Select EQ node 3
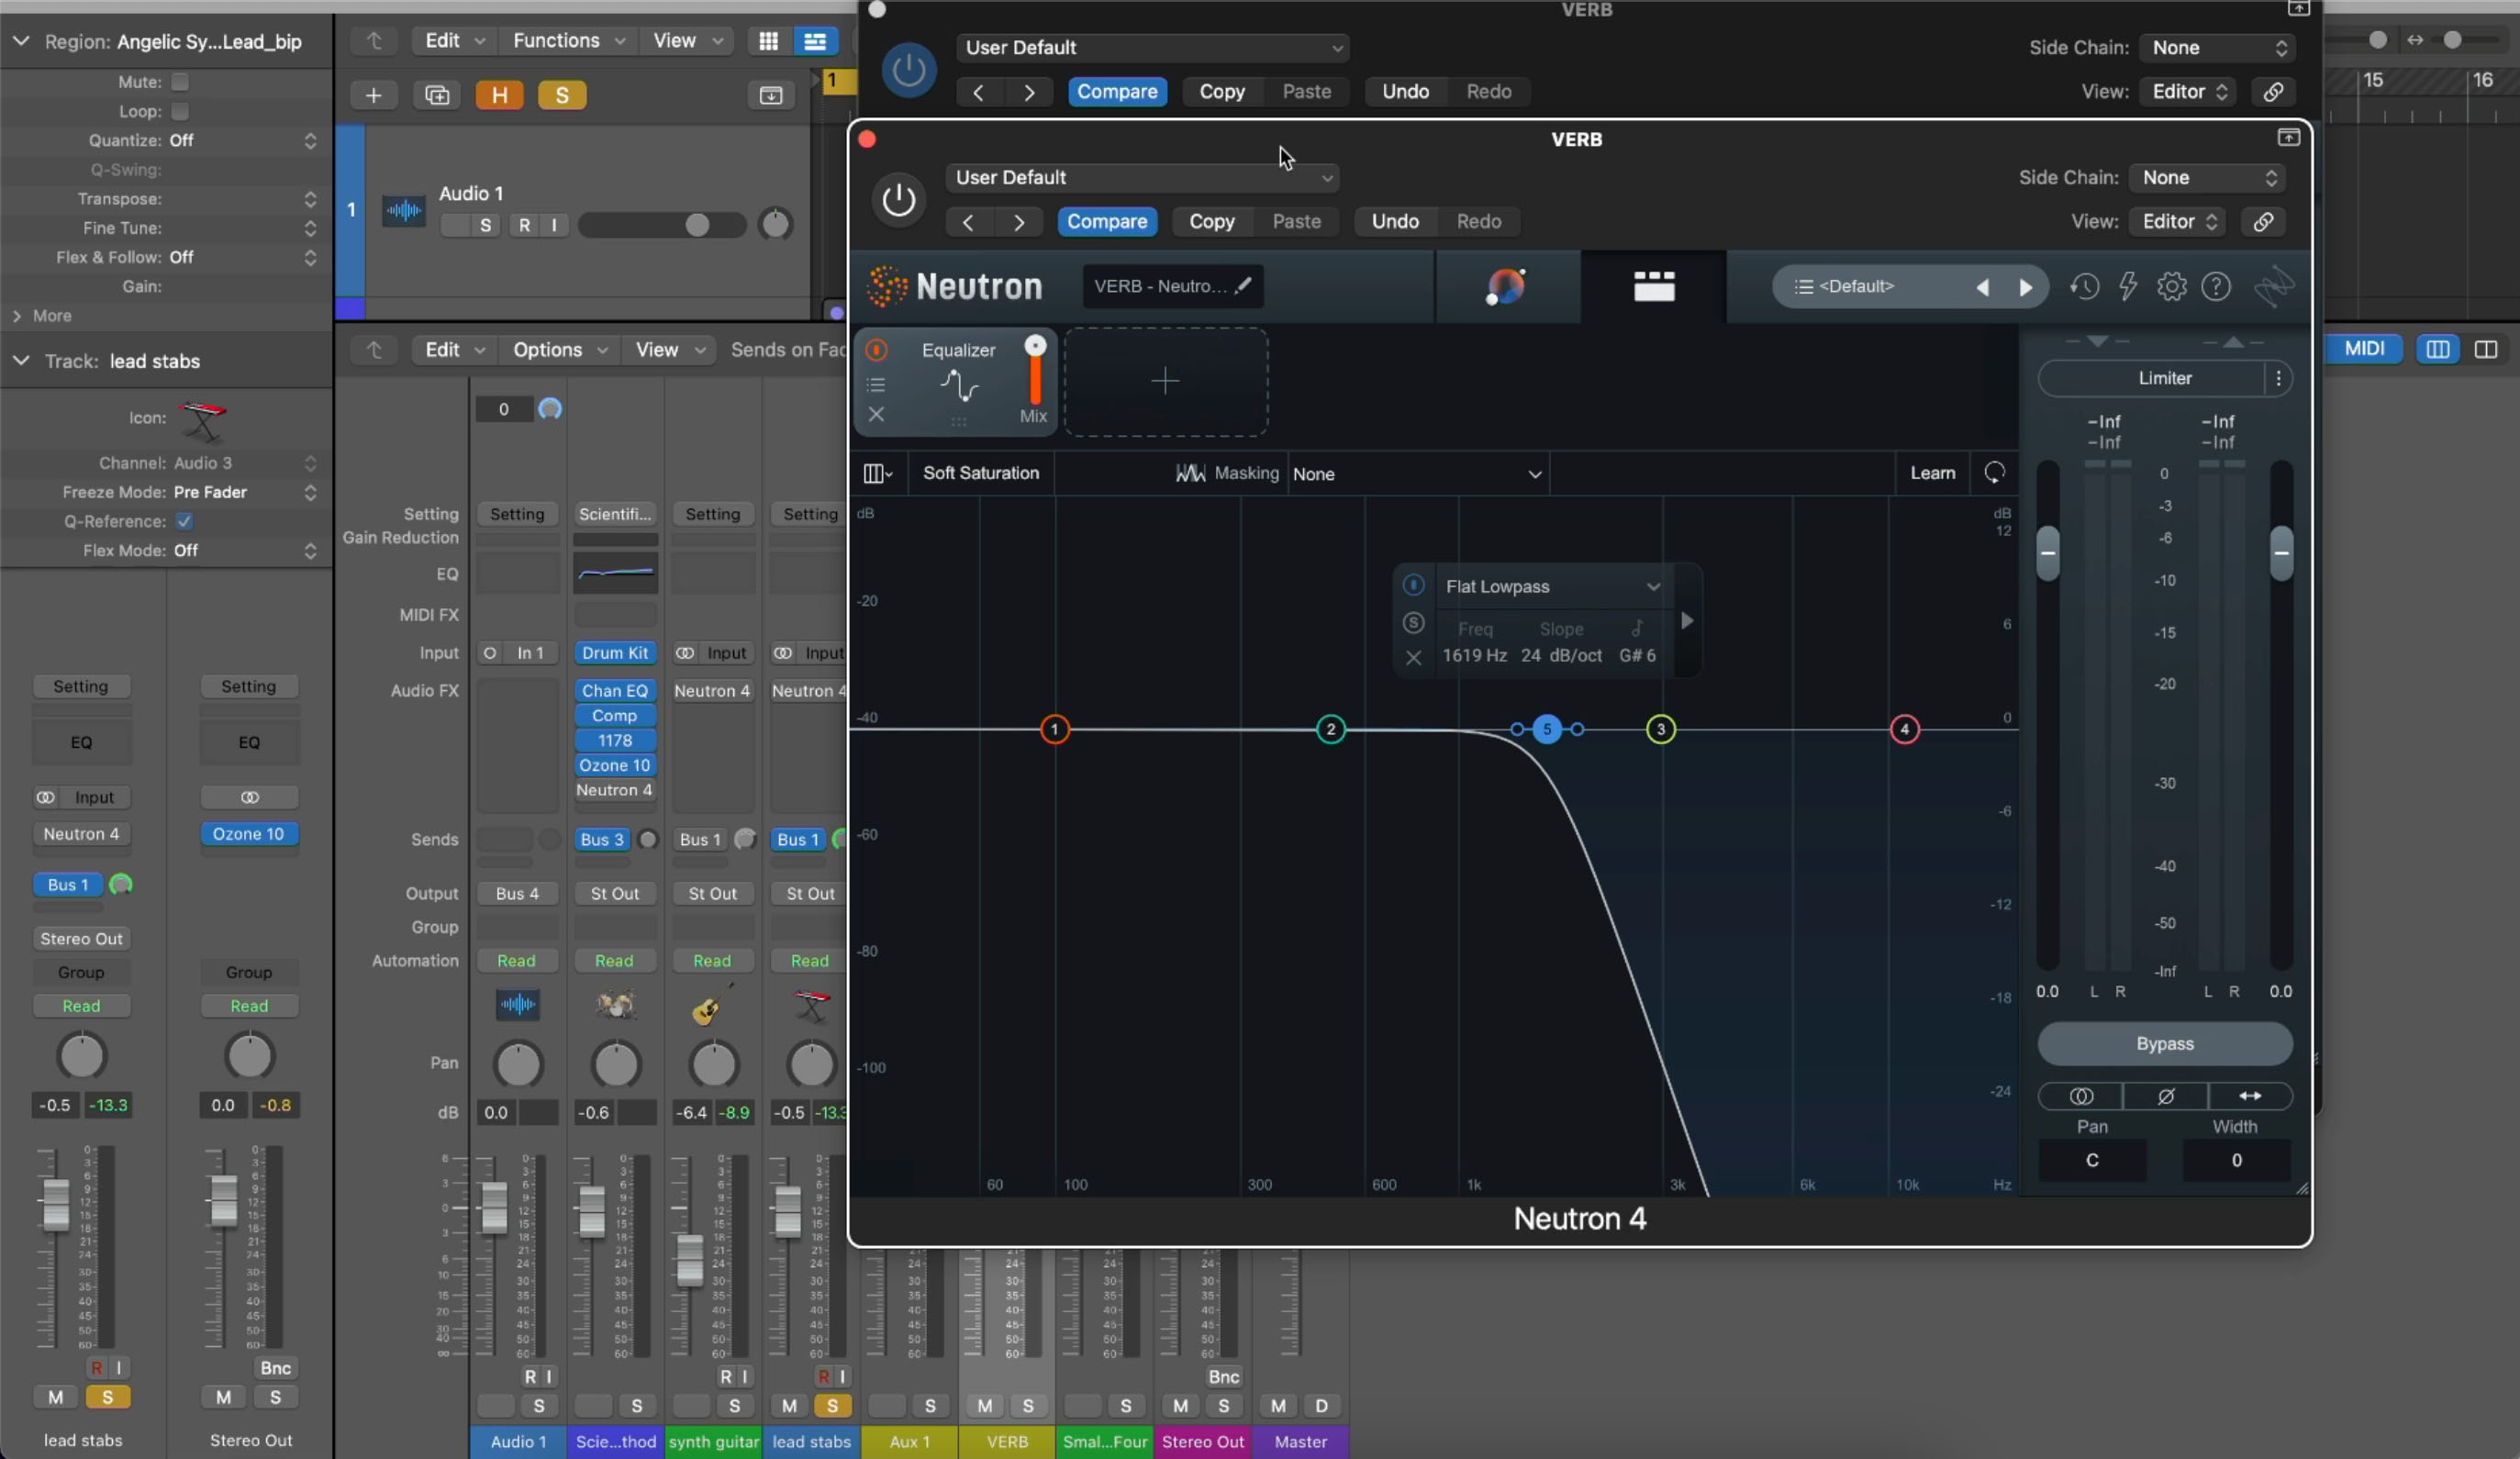The image size is (2520, 1459). click(1661, 729)
